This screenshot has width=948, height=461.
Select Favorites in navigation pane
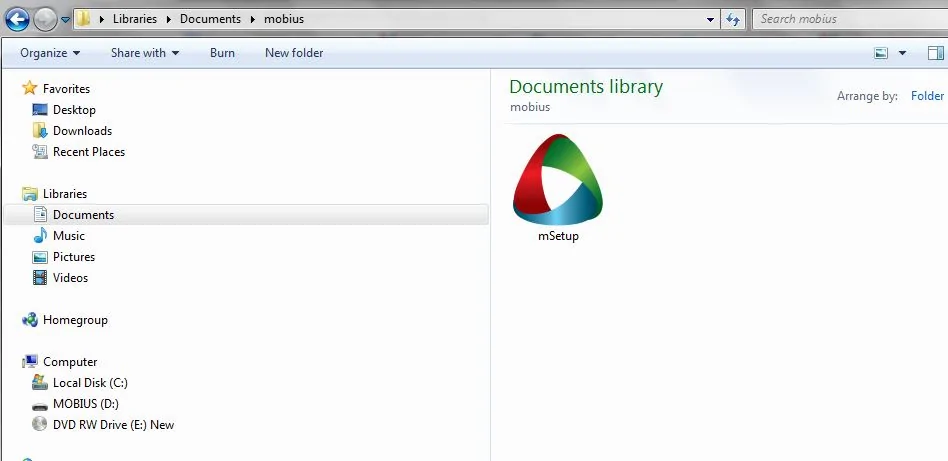tap(67, 89)
